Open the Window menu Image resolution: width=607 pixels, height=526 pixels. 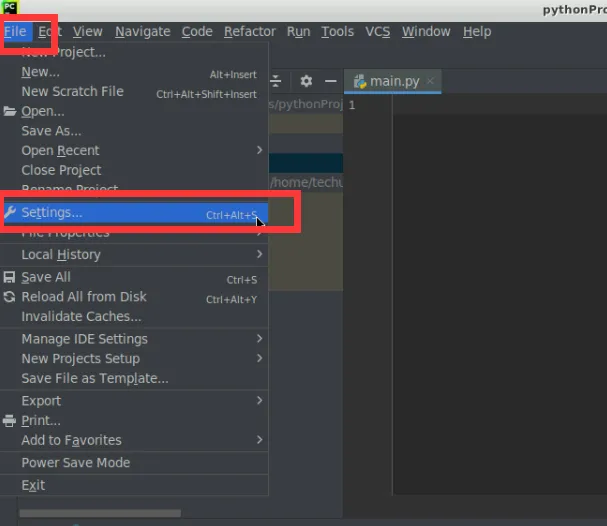426,31
